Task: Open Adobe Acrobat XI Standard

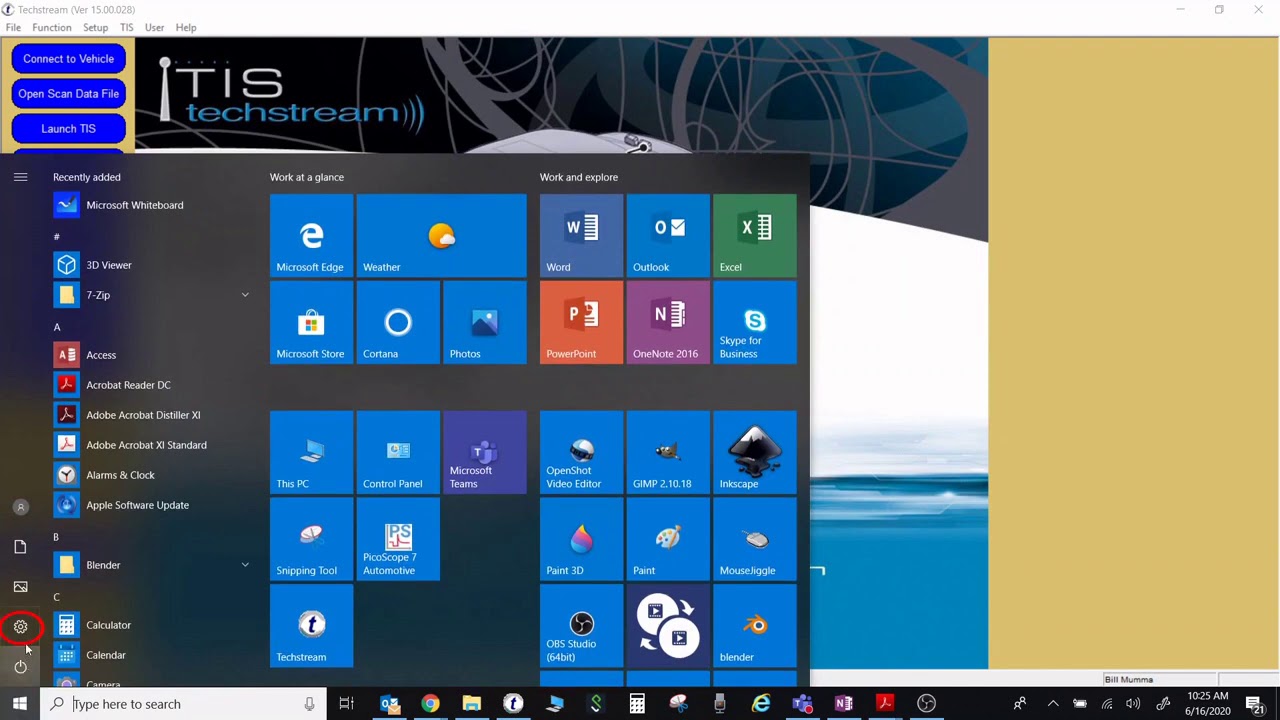Action: pyautogui.click(x=152, y=445)
